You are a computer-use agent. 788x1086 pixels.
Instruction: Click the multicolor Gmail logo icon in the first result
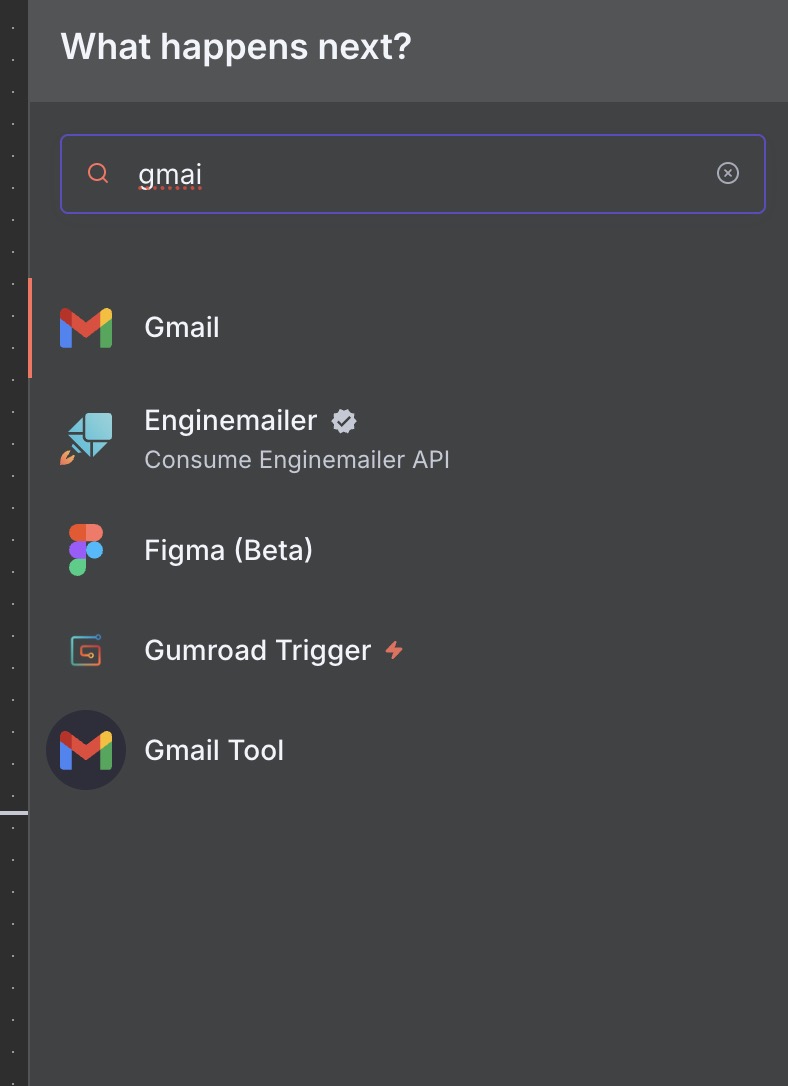(86, 328)
